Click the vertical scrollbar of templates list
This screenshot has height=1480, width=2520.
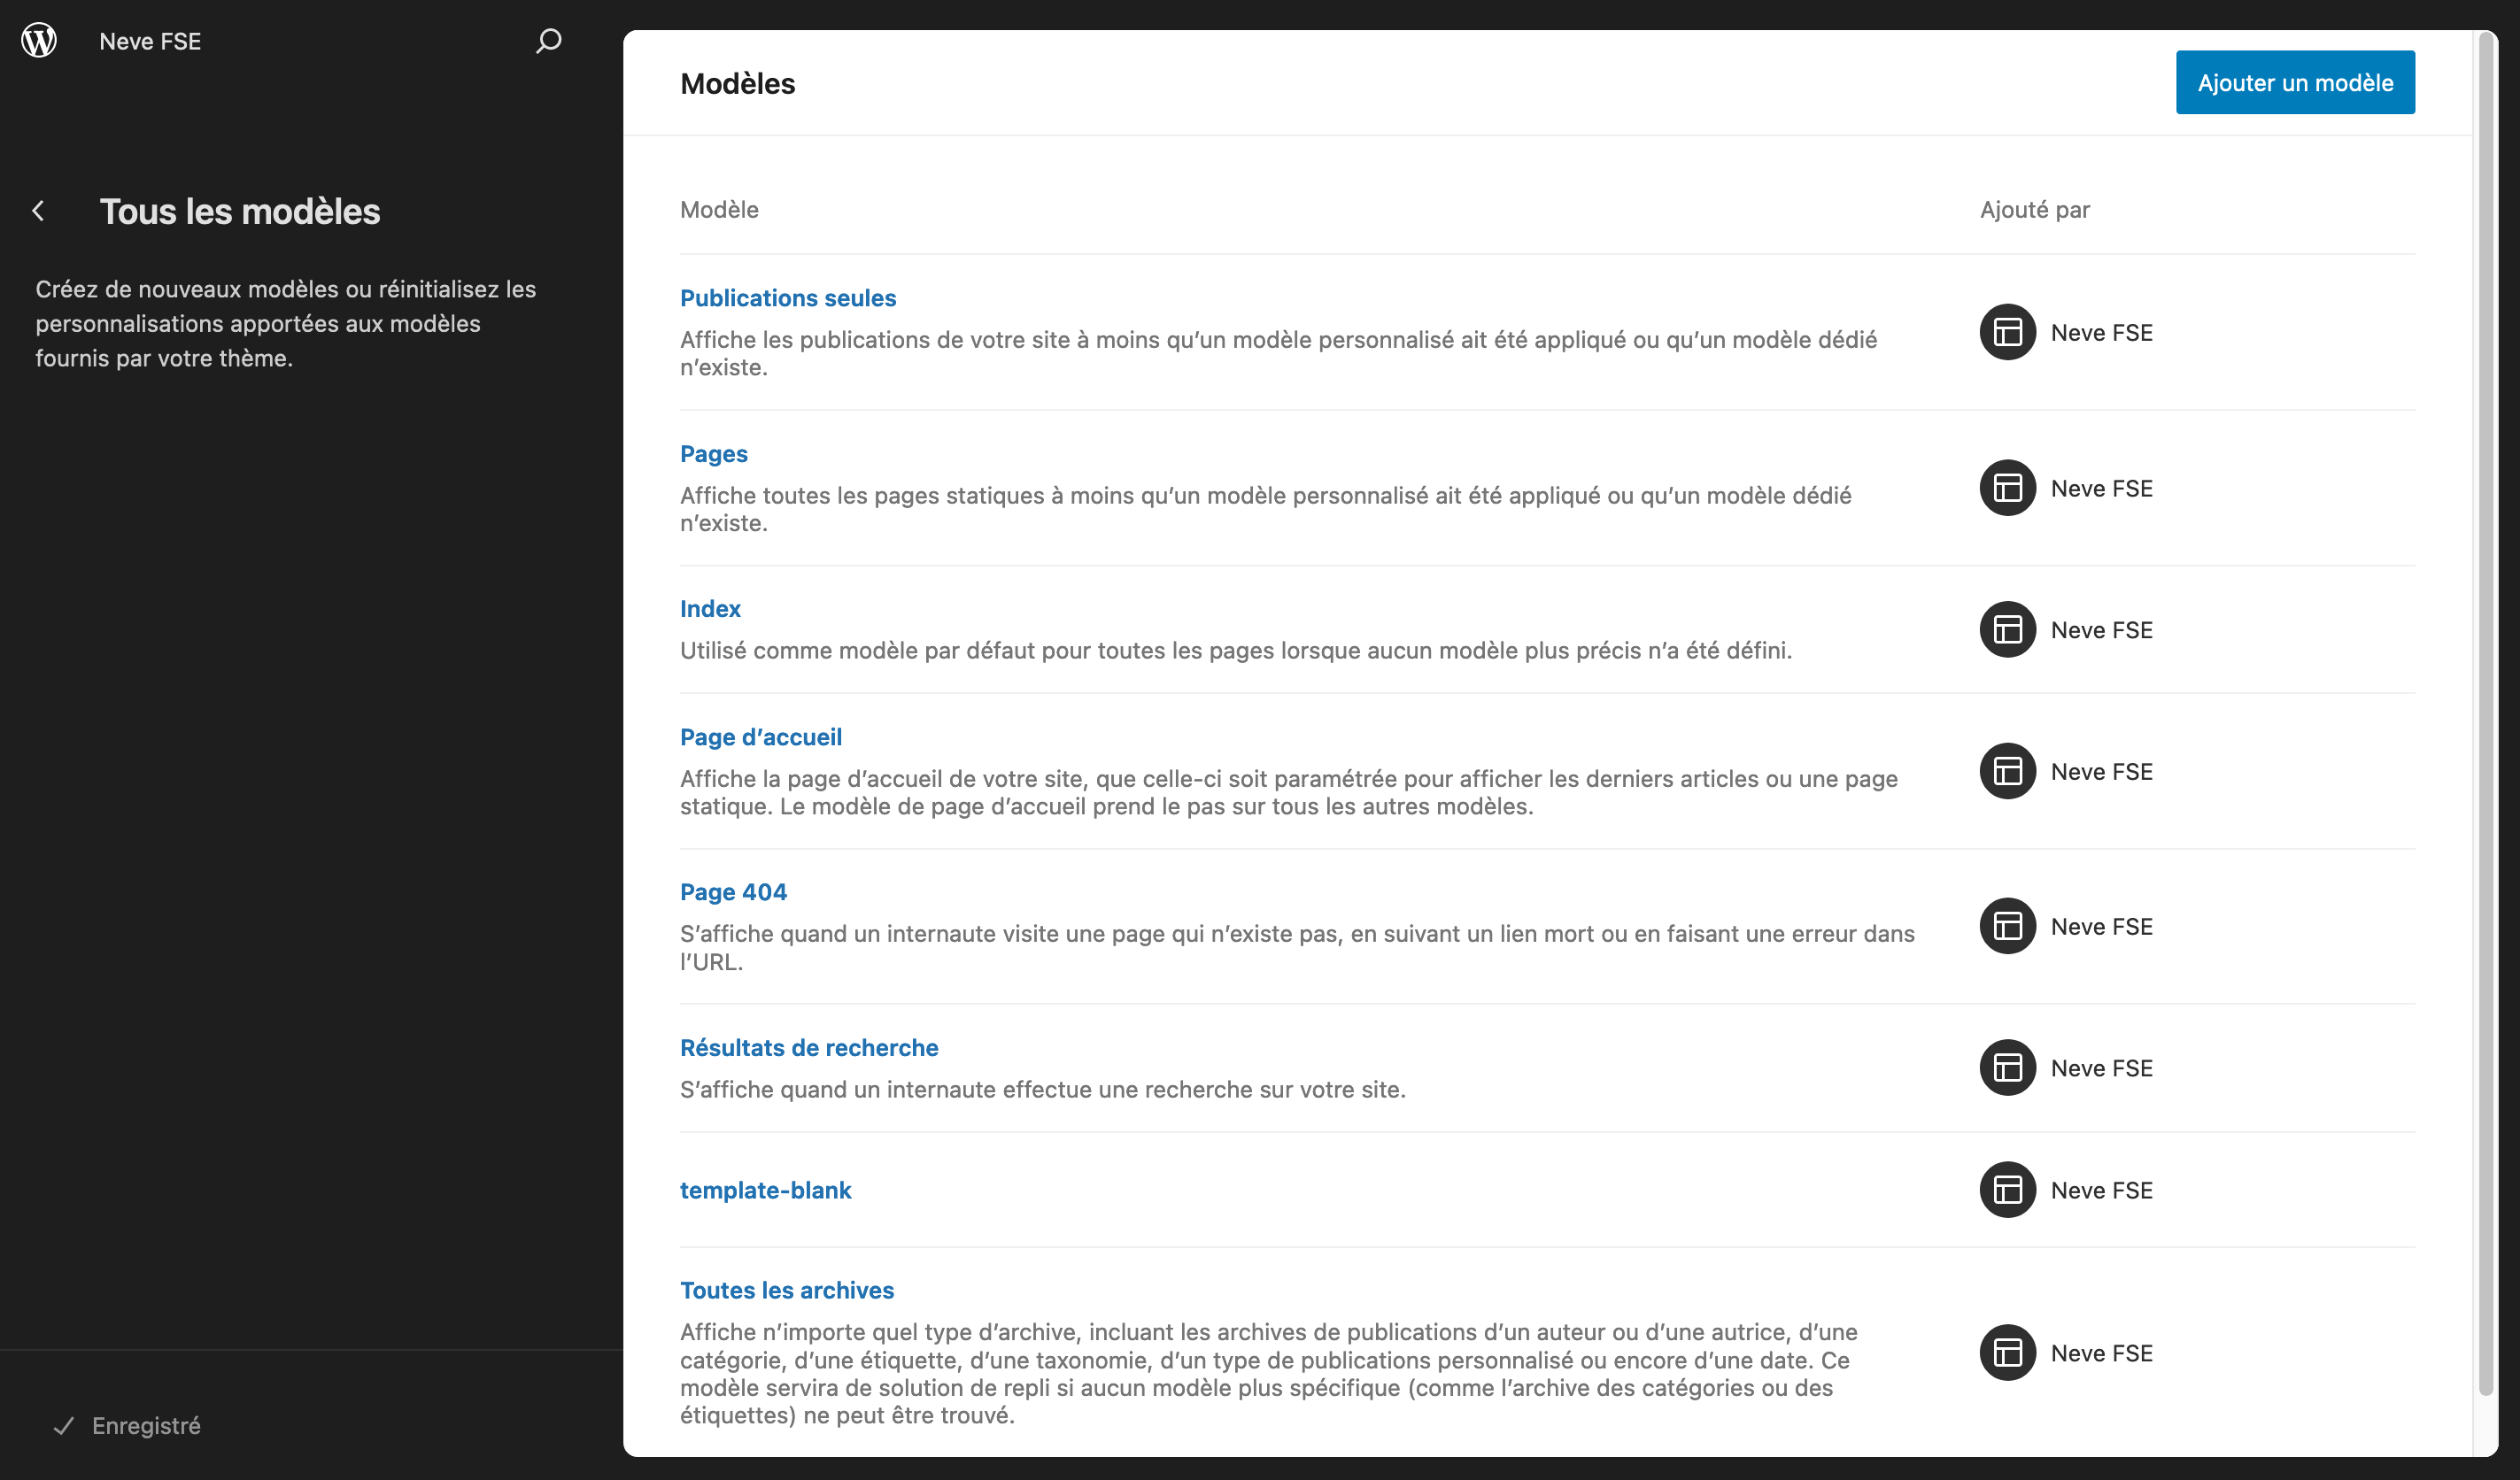pyautogui.click(x=2486, y=700)
